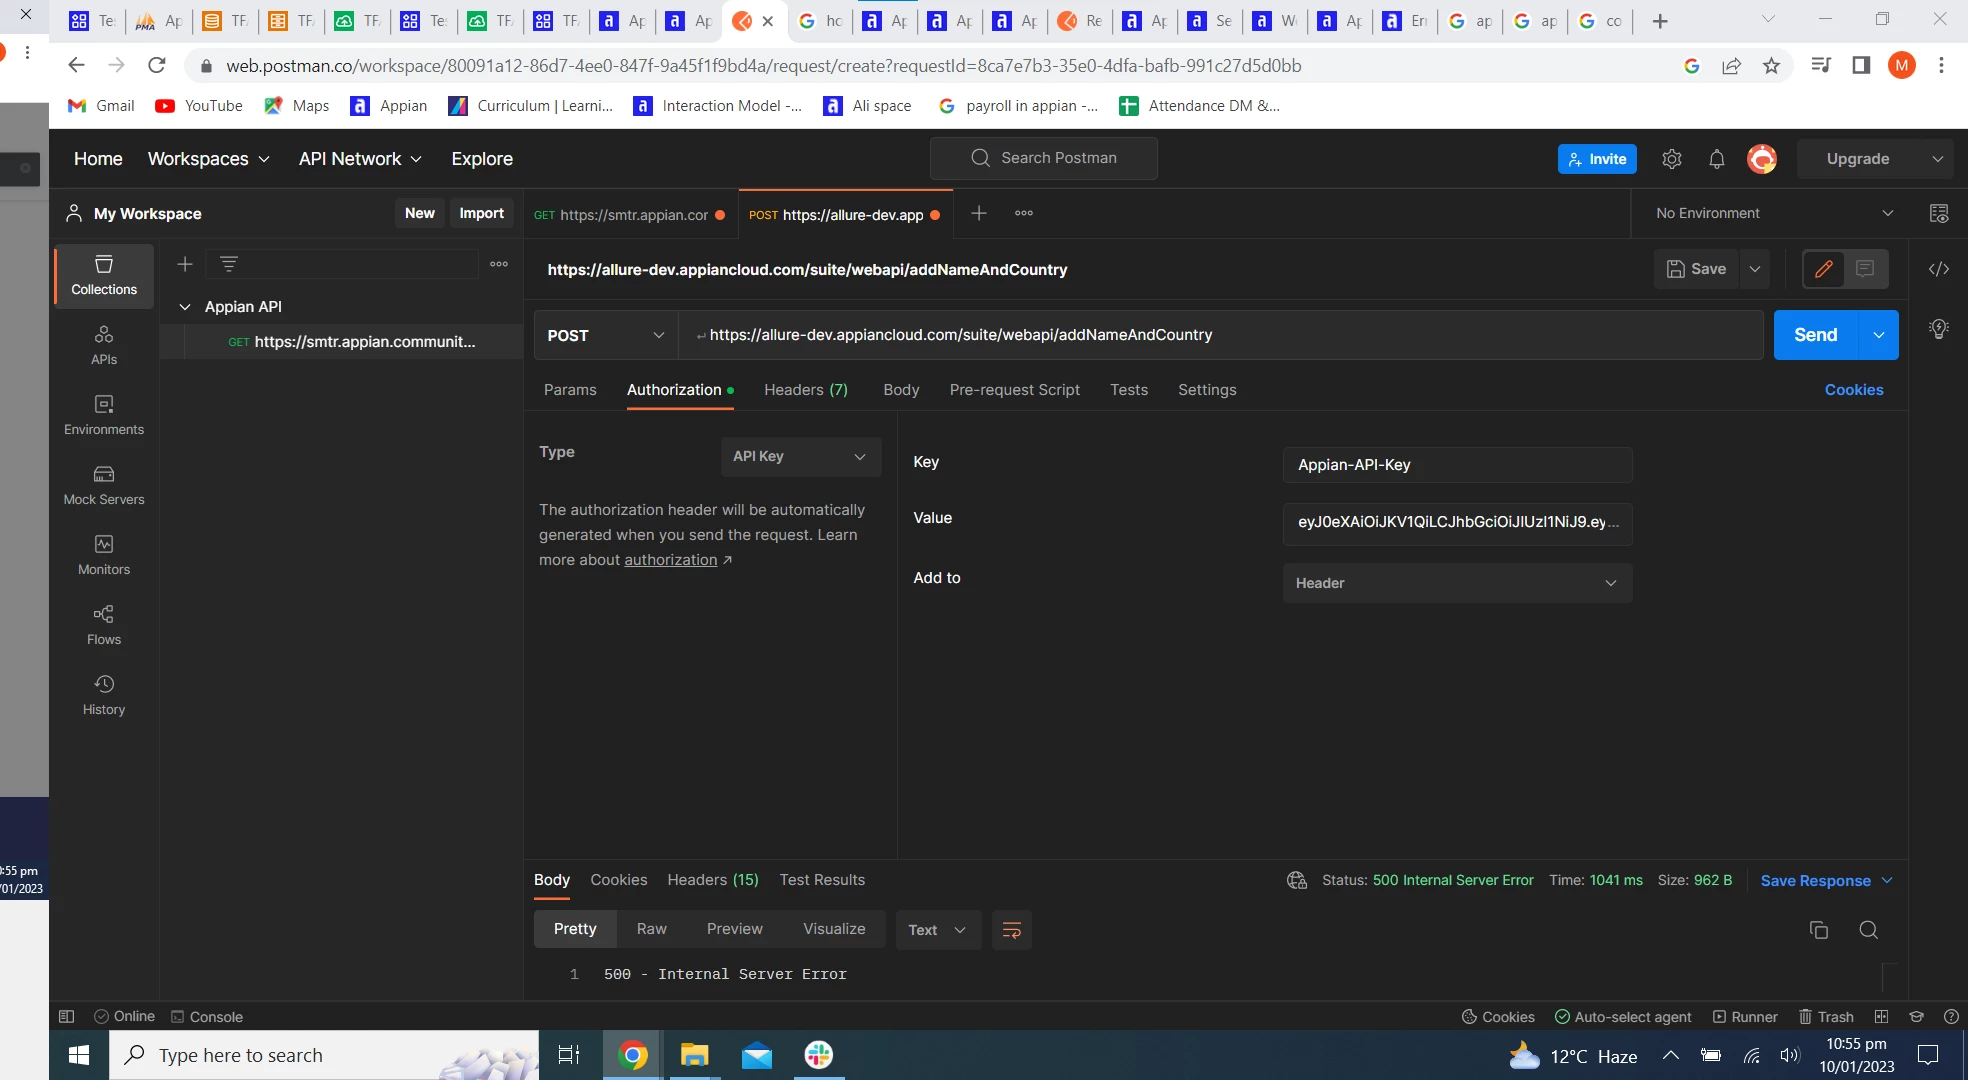Open the Environments sidebar panel
The height and width of the screenshot is (1080, 1968).
click(104, 415)
